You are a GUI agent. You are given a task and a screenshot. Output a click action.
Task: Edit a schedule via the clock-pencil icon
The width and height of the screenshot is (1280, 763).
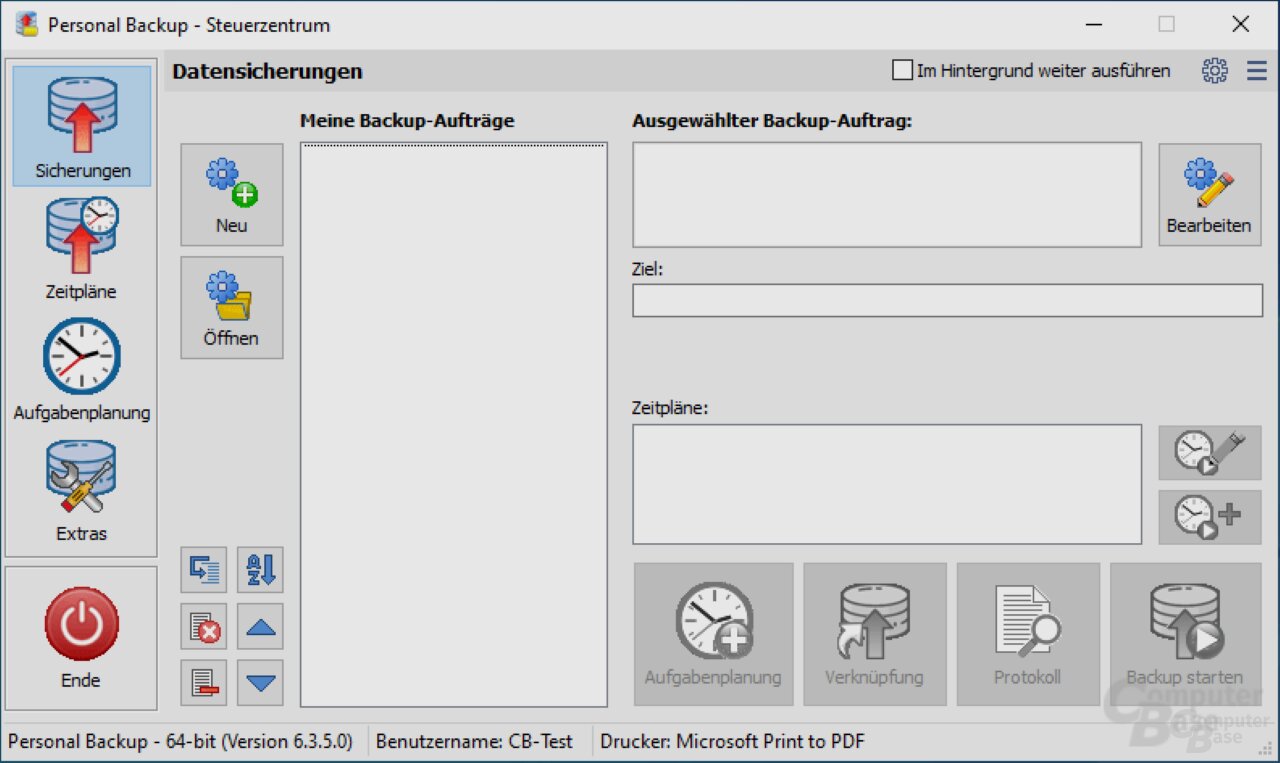click(x=1209, y=452)
